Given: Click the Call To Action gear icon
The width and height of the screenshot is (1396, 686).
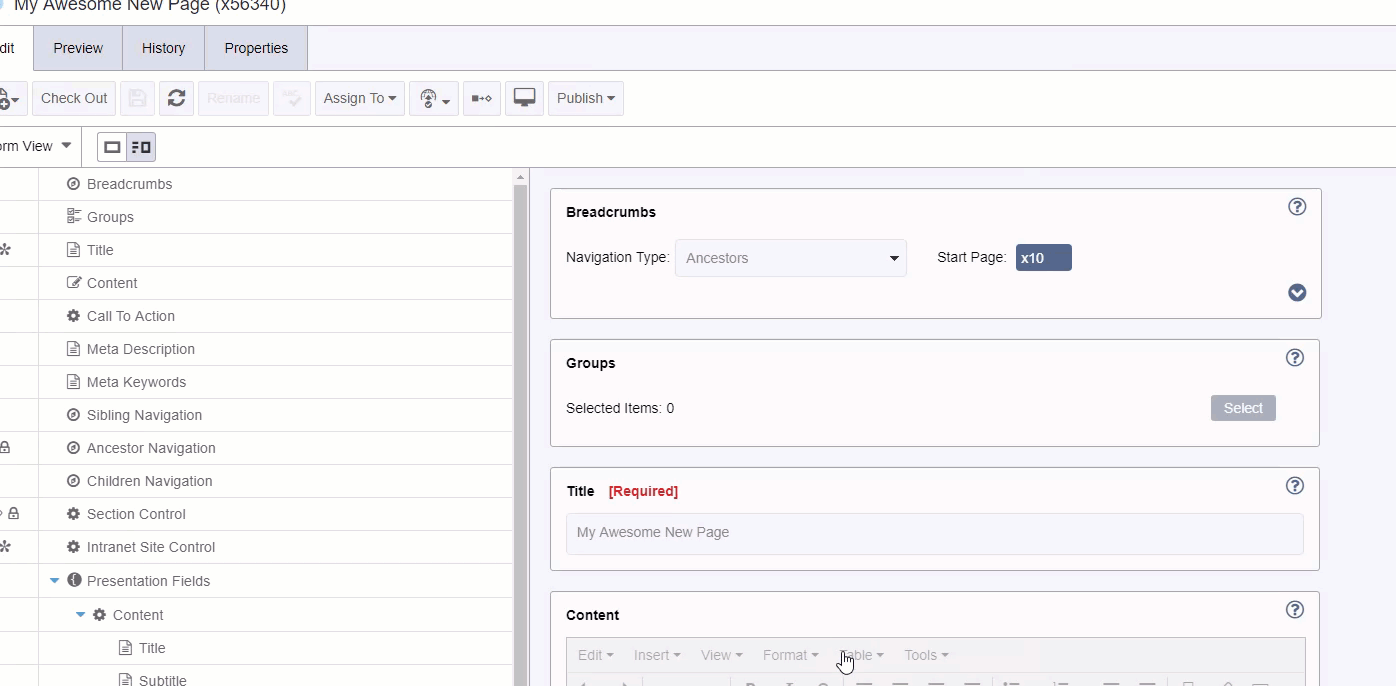Looking at the screenshot, I should [x=73, y=316].
